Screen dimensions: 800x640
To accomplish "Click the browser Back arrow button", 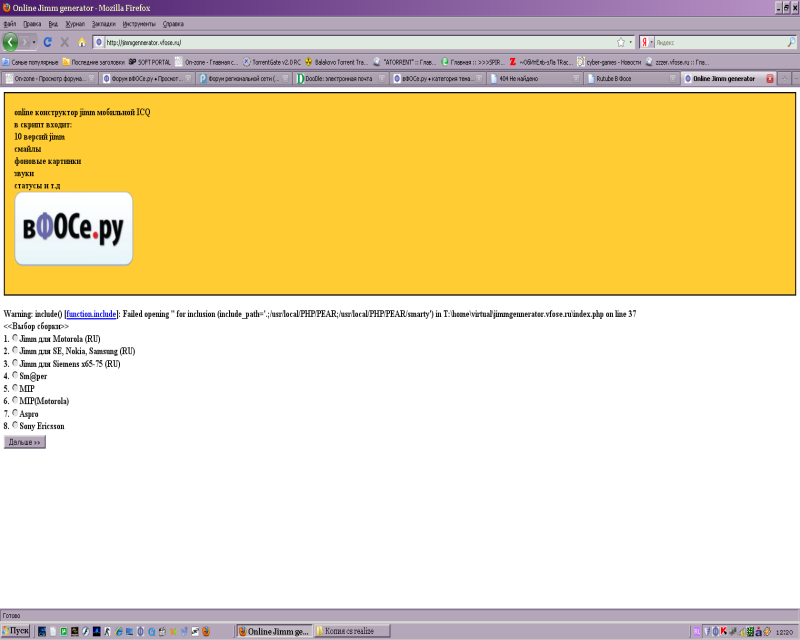I will point(11,42).
